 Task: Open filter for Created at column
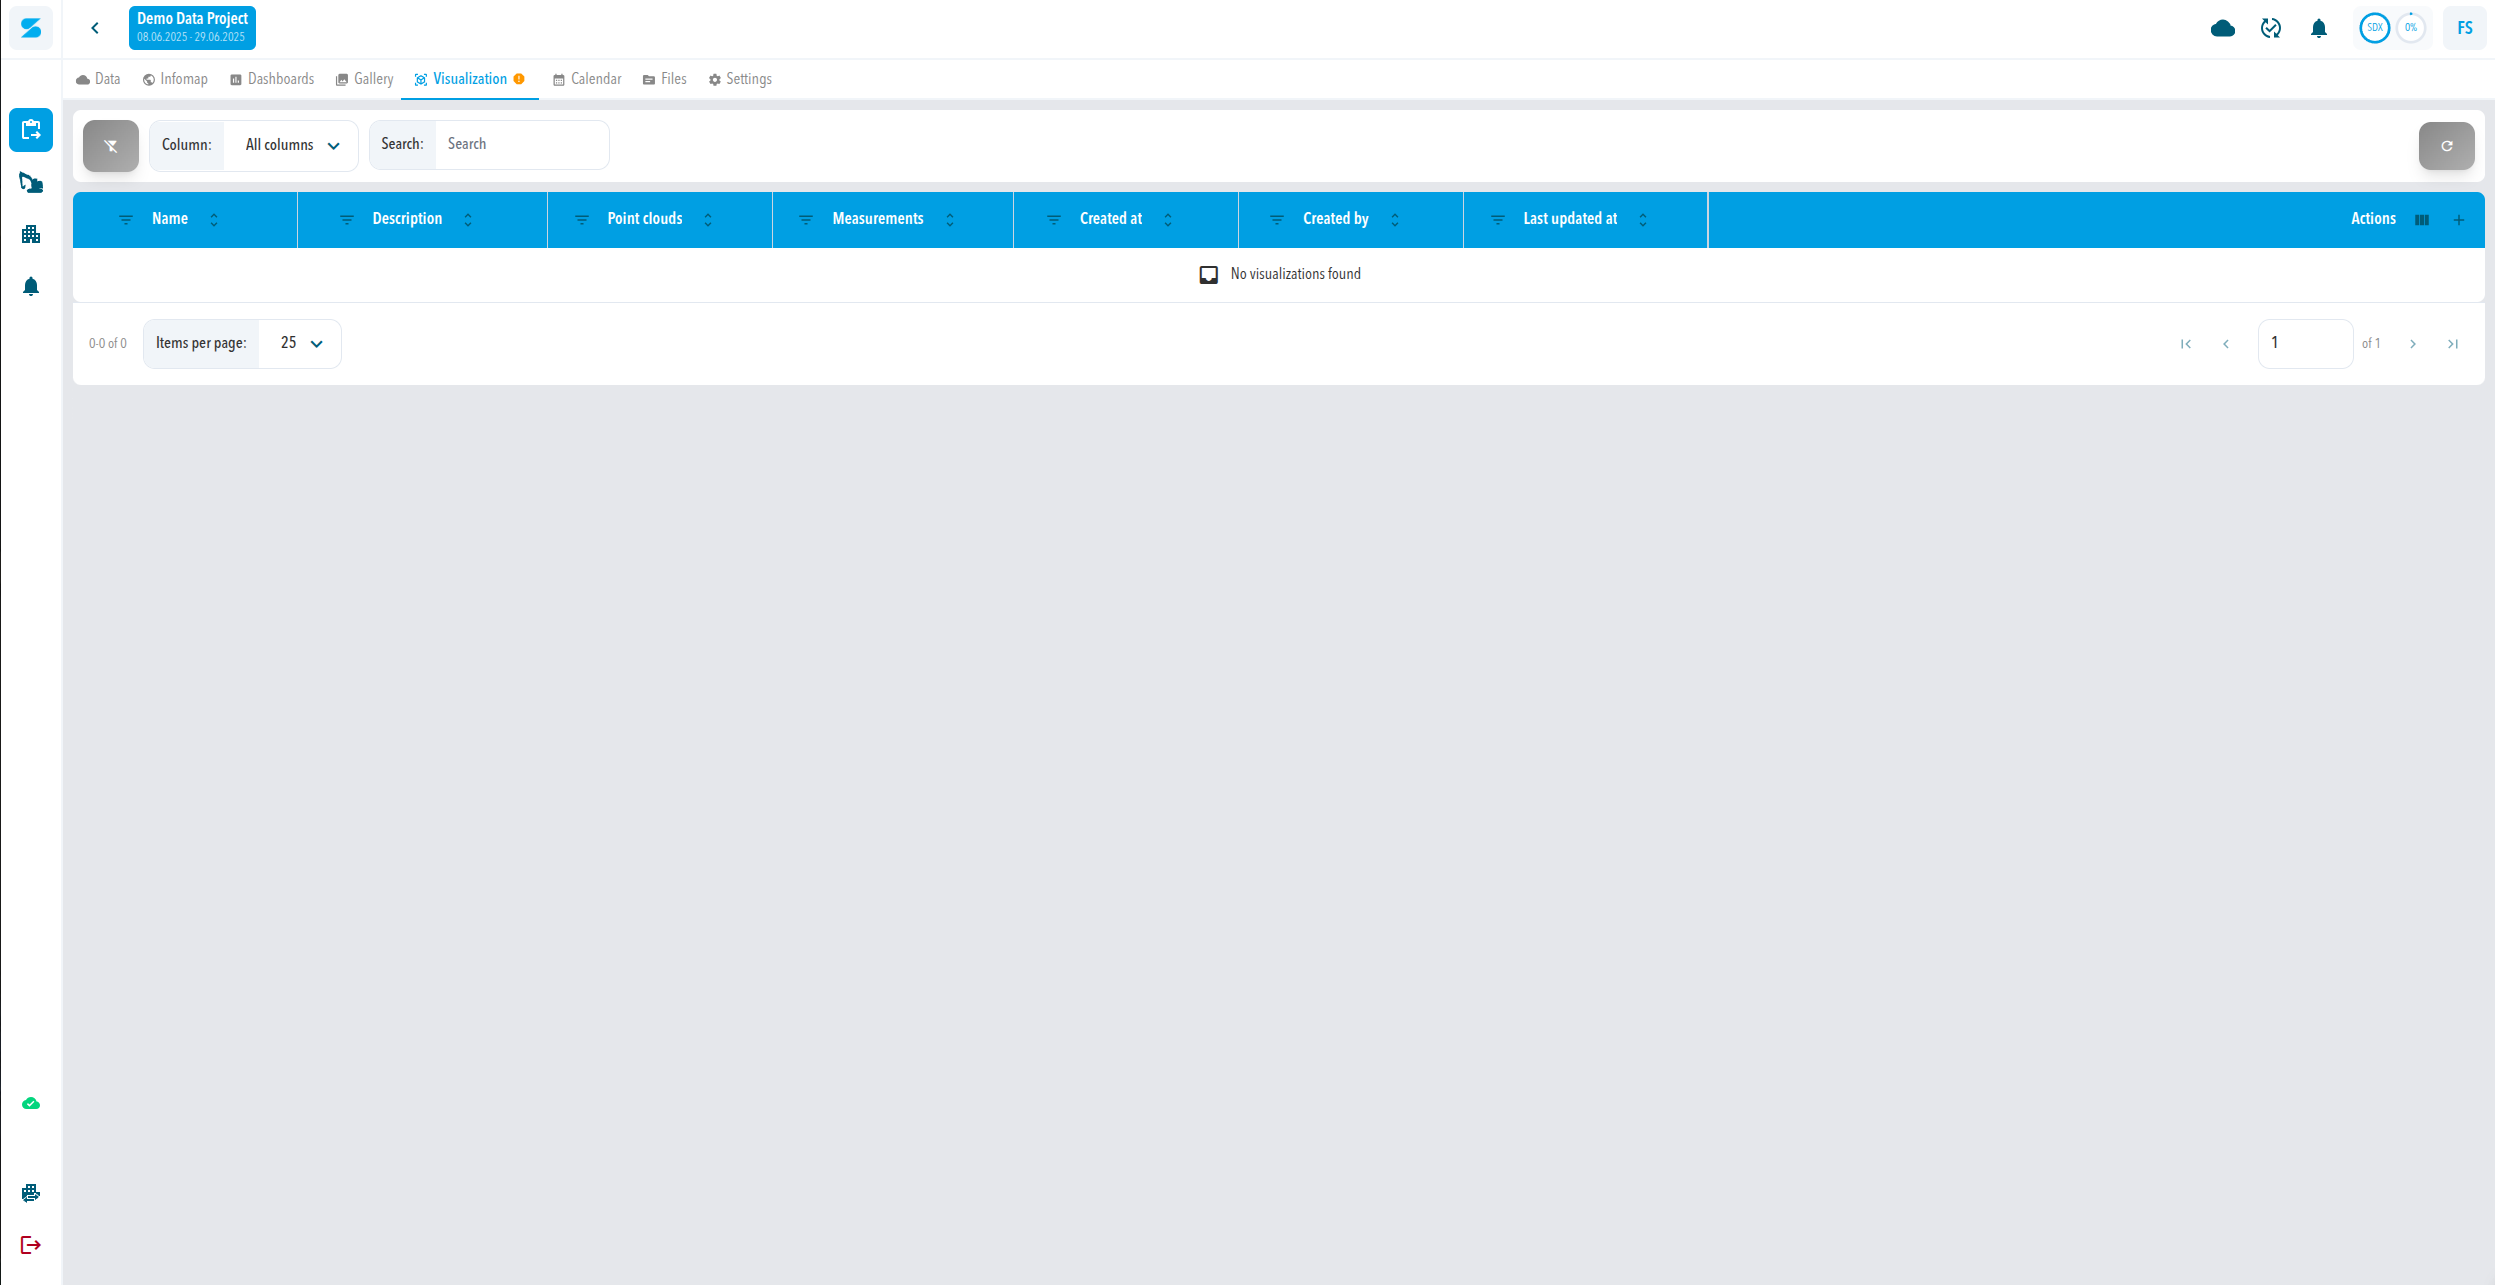(x=1054, y=220)
